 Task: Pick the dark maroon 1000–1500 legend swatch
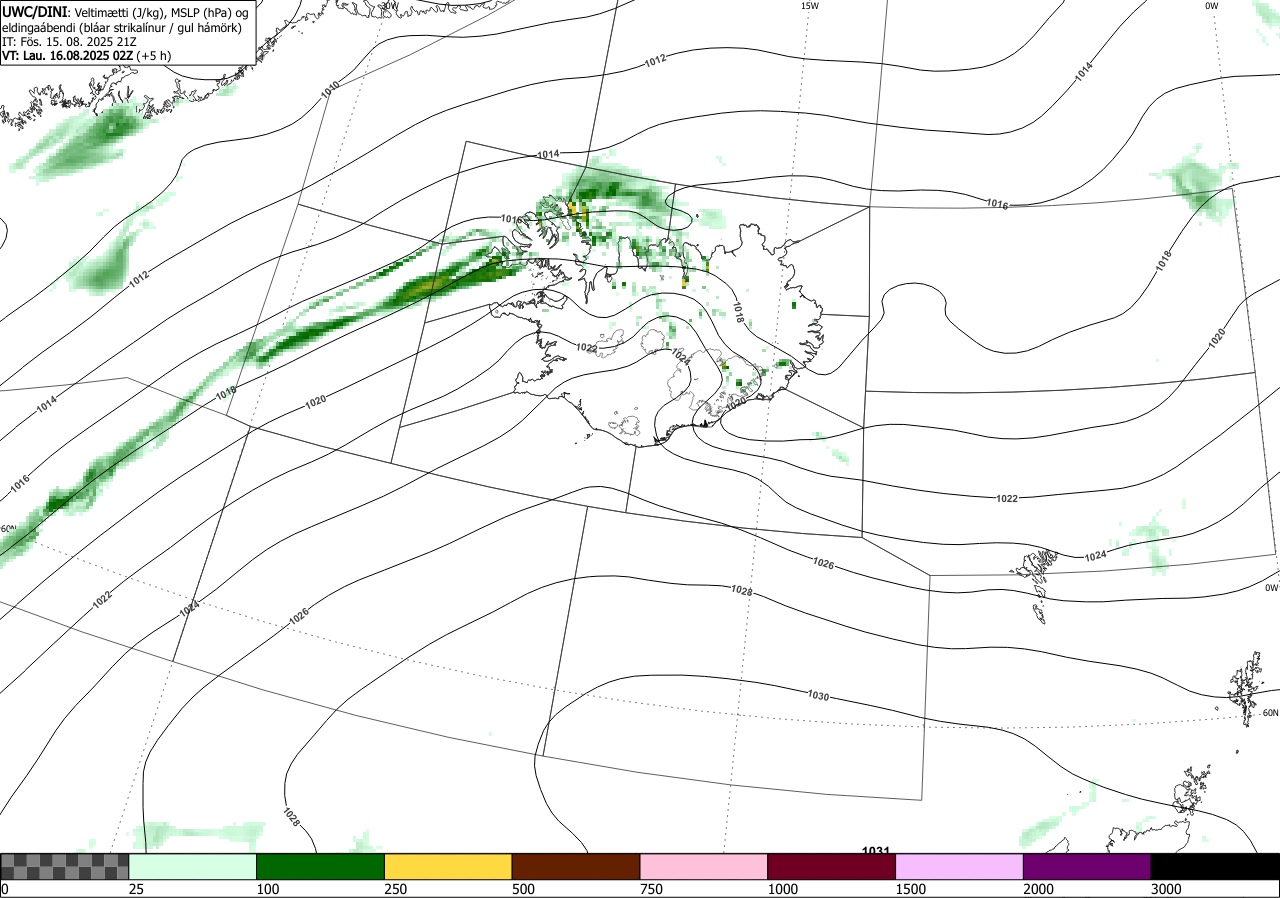(x=832, y=866)
